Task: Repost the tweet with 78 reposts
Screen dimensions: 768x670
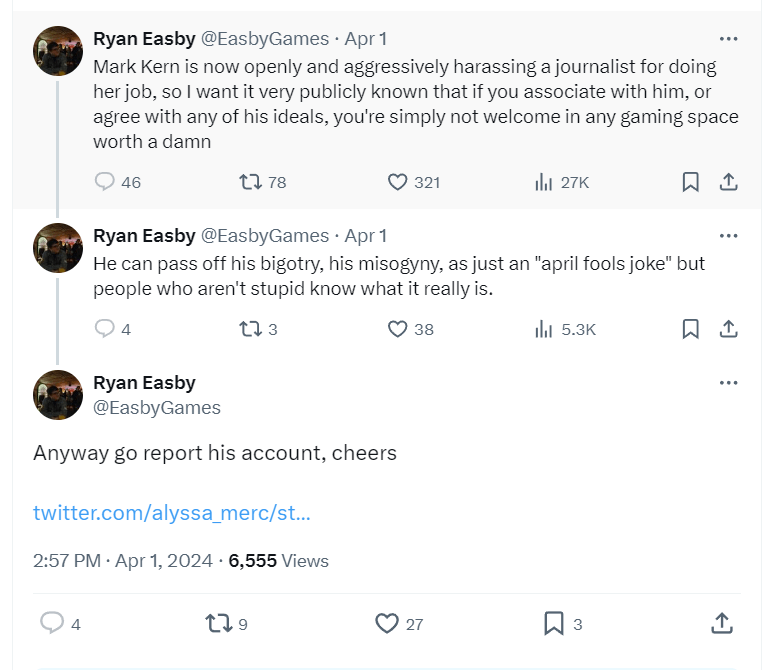Action: (x=250, y=182)
